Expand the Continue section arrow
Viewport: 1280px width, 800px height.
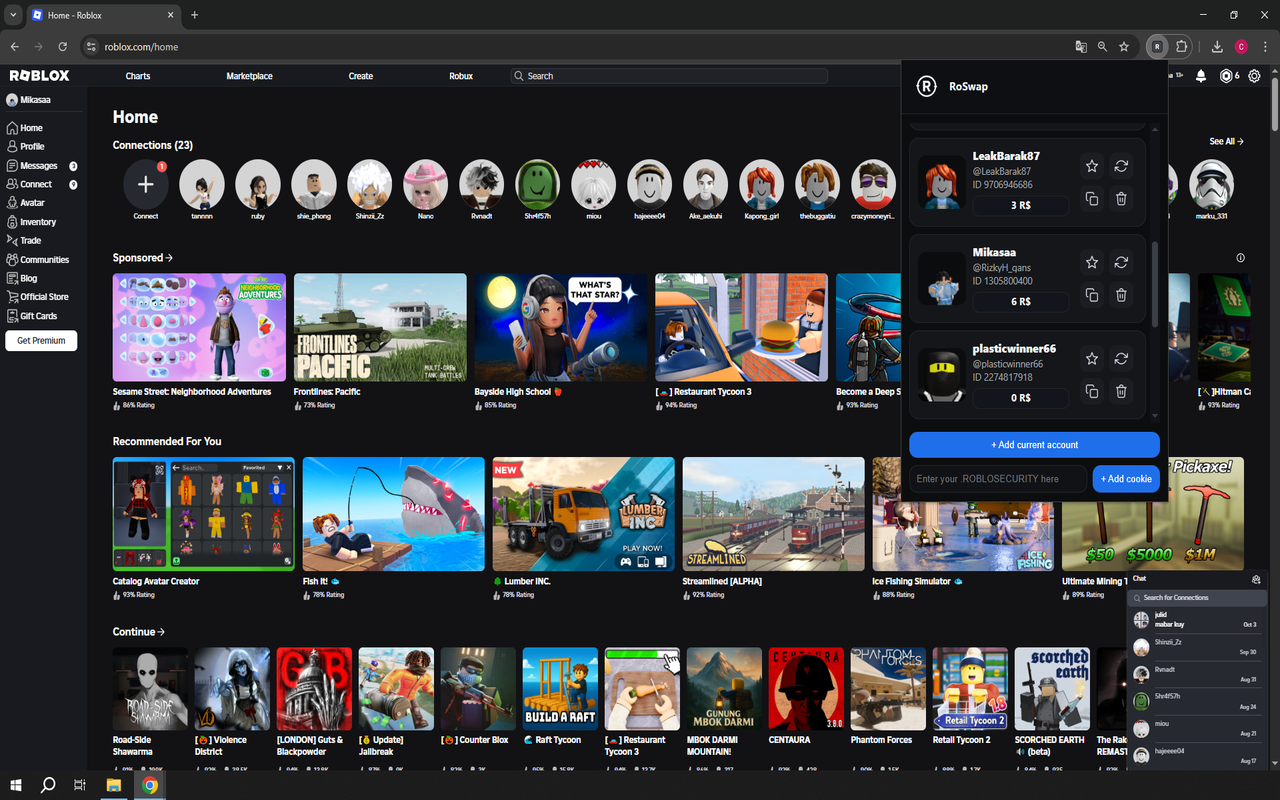161,632
